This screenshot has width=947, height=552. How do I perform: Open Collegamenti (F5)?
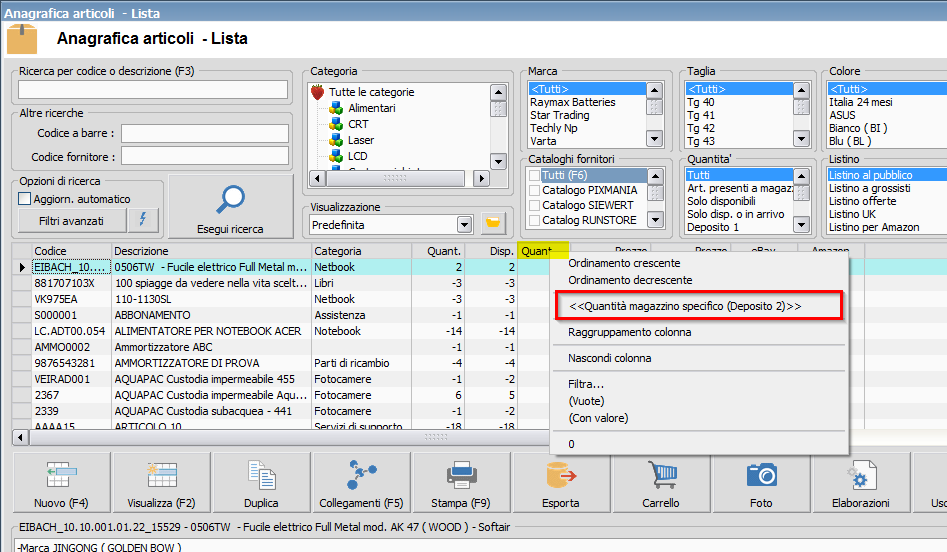[361, 482]
